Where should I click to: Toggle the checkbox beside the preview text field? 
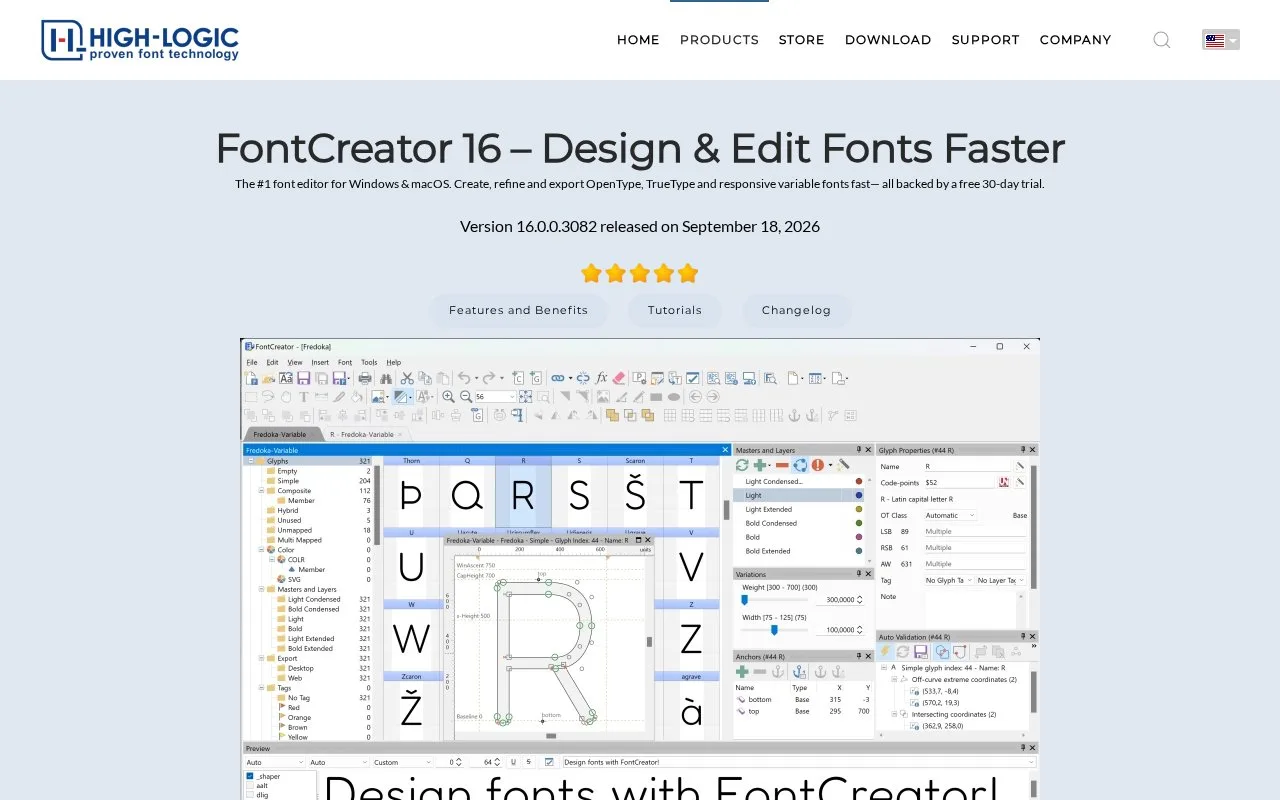tap(549, 762)
